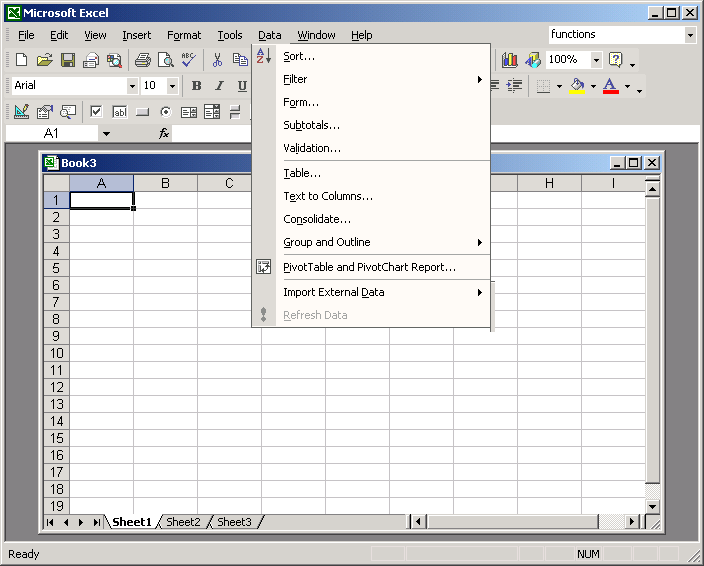Screen dimensions: 704x566
Task: Select the Option Button control tool
Action: click(166, 111)
